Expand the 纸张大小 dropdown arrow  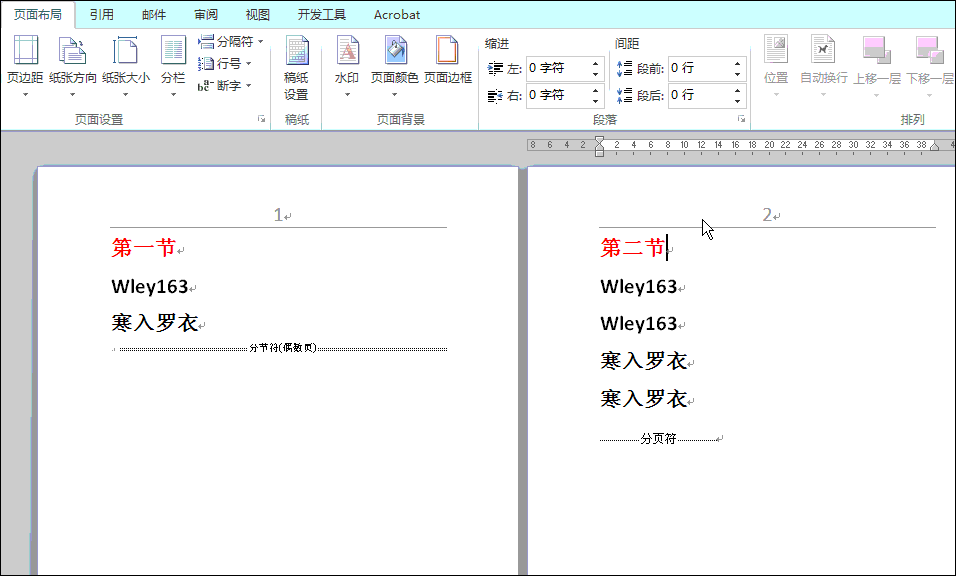[126, 94]
